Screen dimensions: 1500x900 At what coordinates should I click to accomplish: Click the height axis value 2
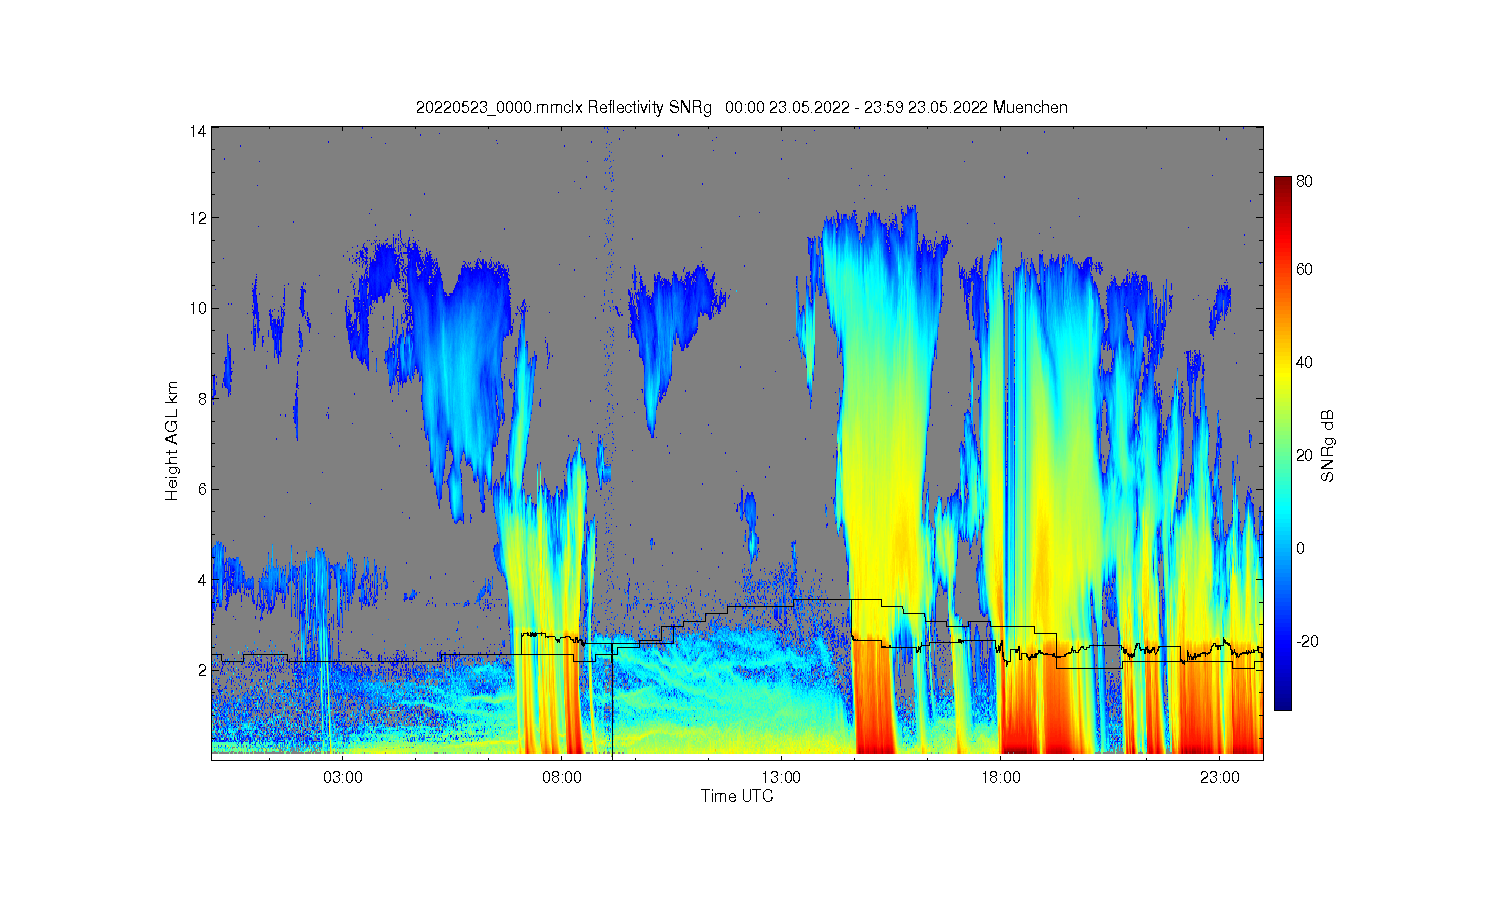click(202, 670)
